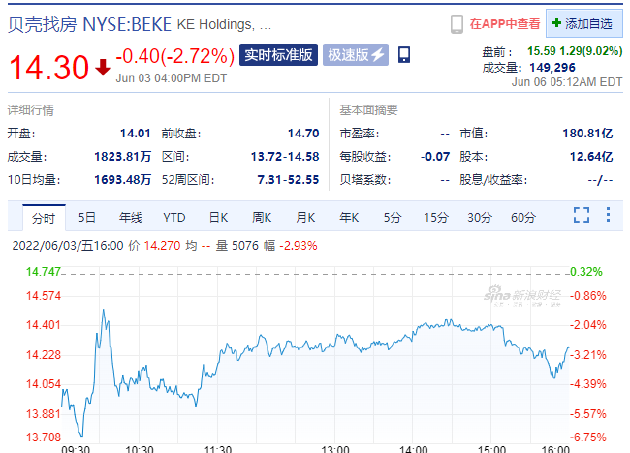Click the 详细行情 section heading

point(31,110)
